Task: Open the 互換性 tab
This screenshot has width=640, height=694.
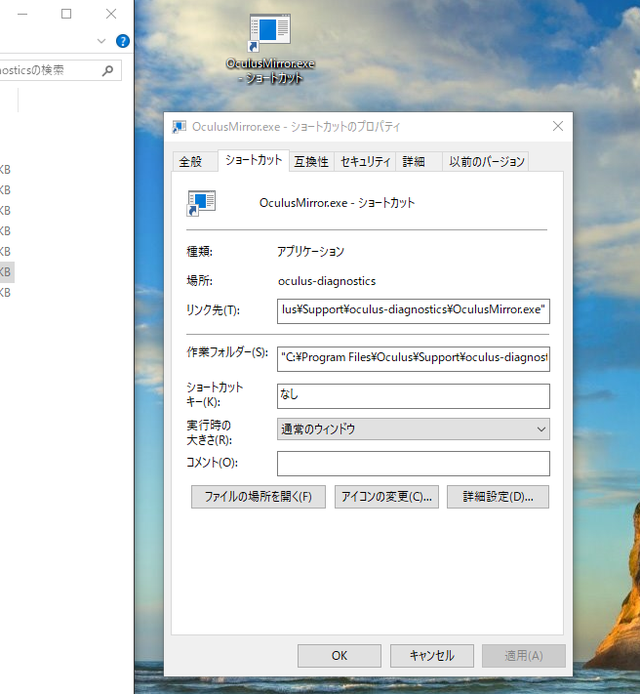Action: (x=312, y=162)
